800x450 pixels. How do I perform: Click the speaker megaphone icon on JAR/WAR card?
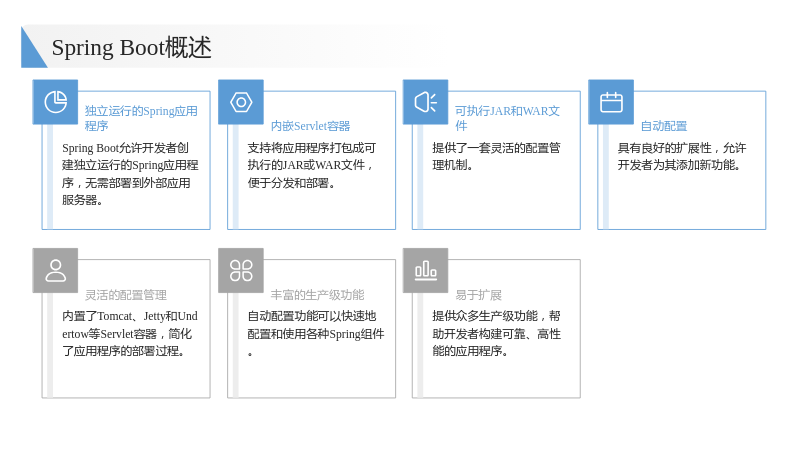(426, 102)
